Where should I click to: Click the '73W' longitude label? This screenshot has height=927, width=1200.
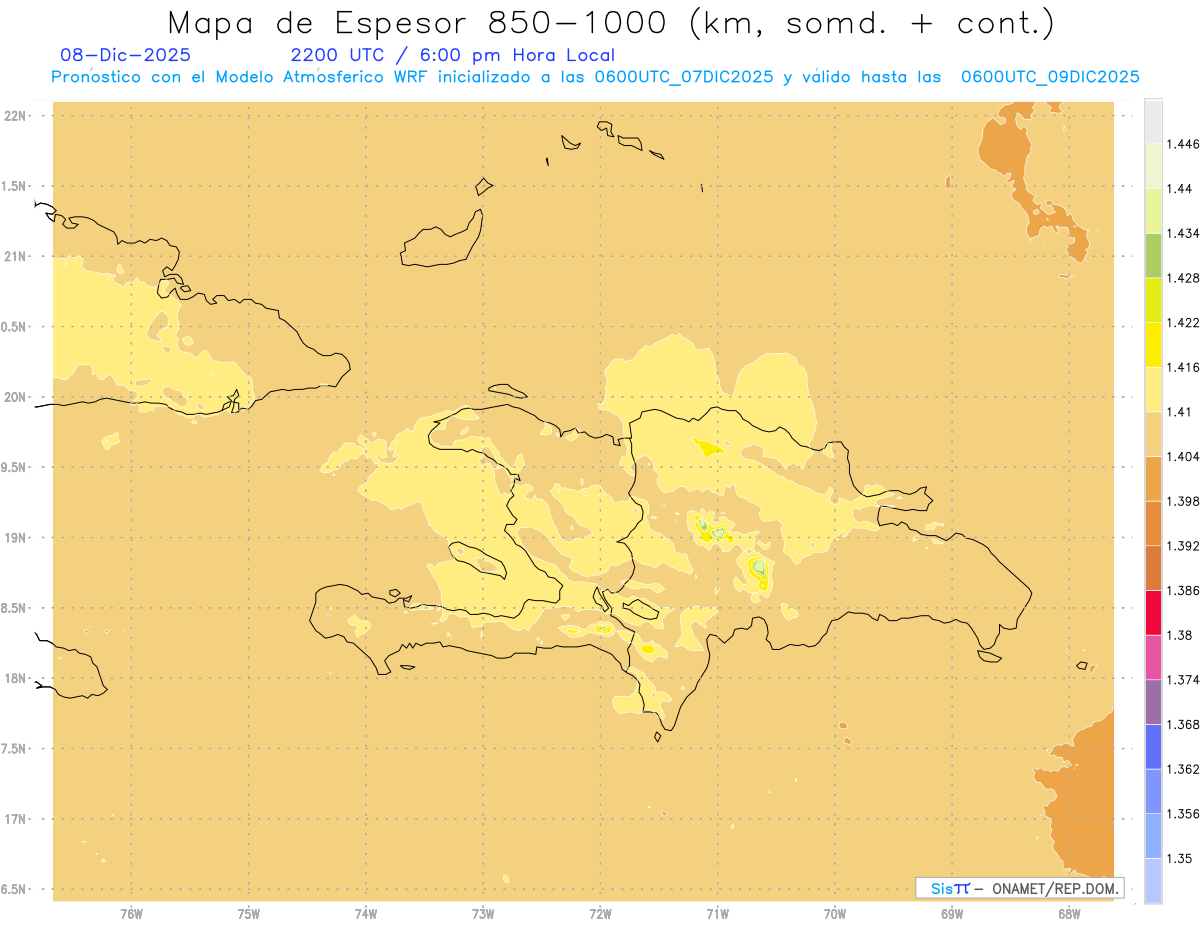point(483,913)
